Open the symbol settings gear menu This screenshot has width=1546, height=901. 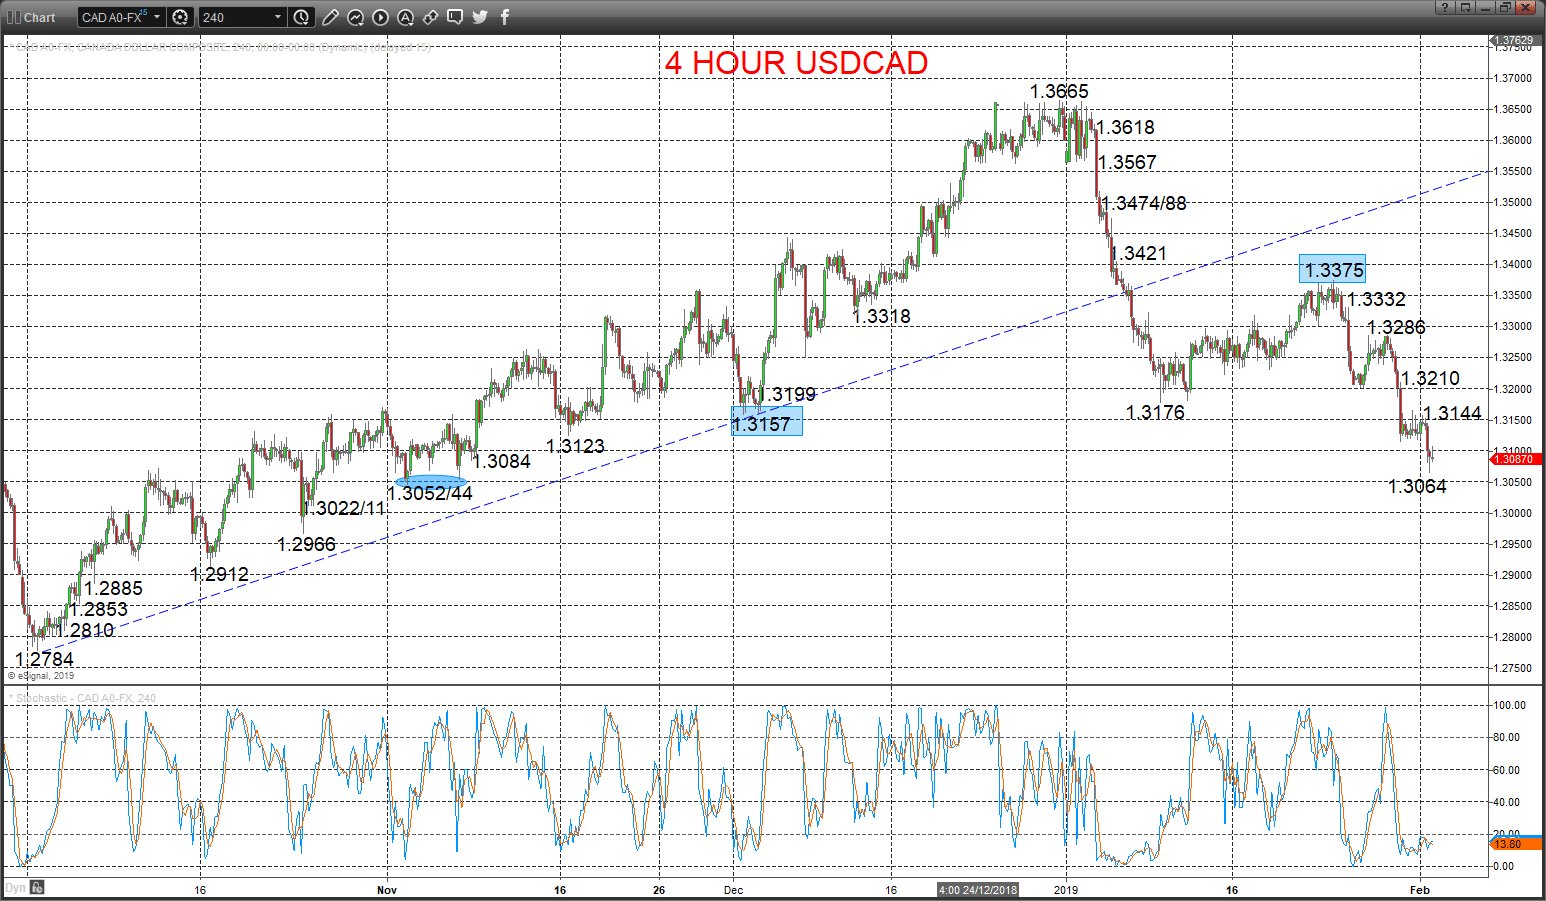[x=180, y=17]
